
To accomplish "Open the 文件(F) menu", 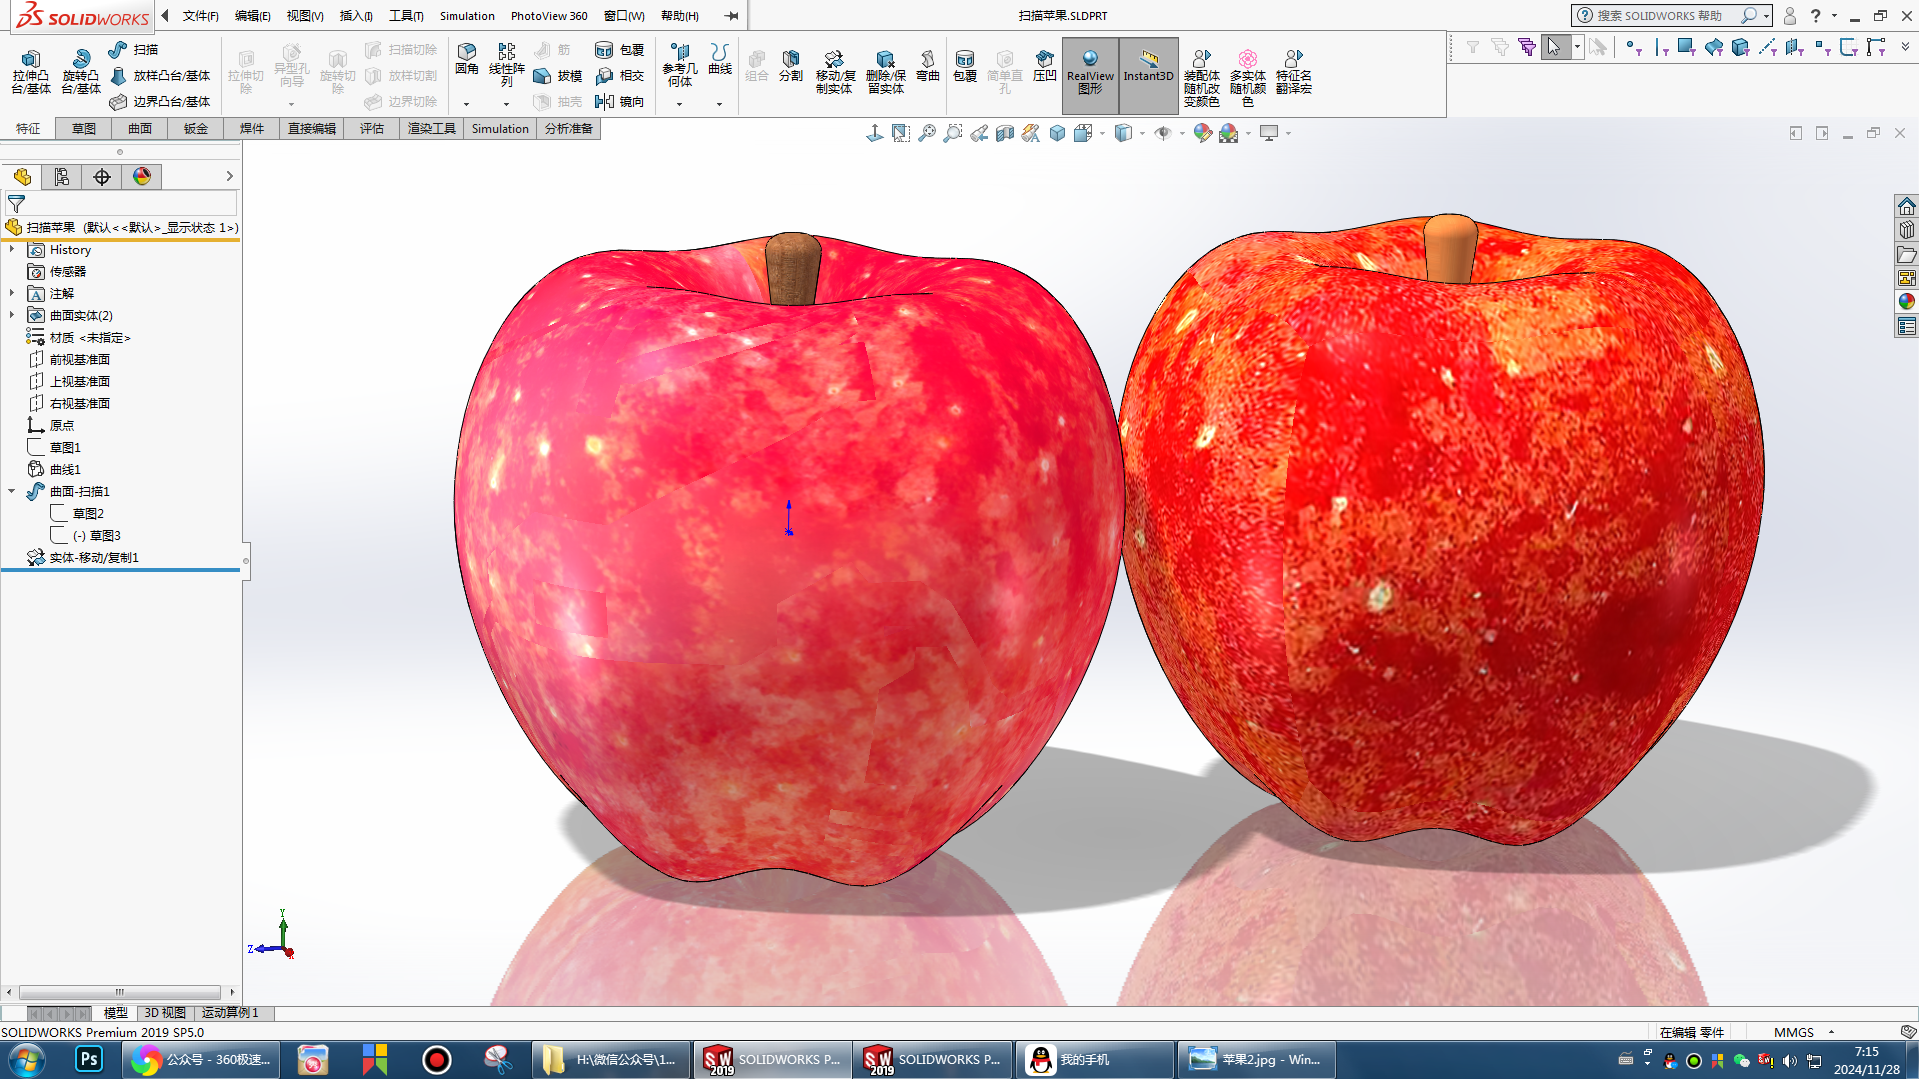I will pos(200,16).
